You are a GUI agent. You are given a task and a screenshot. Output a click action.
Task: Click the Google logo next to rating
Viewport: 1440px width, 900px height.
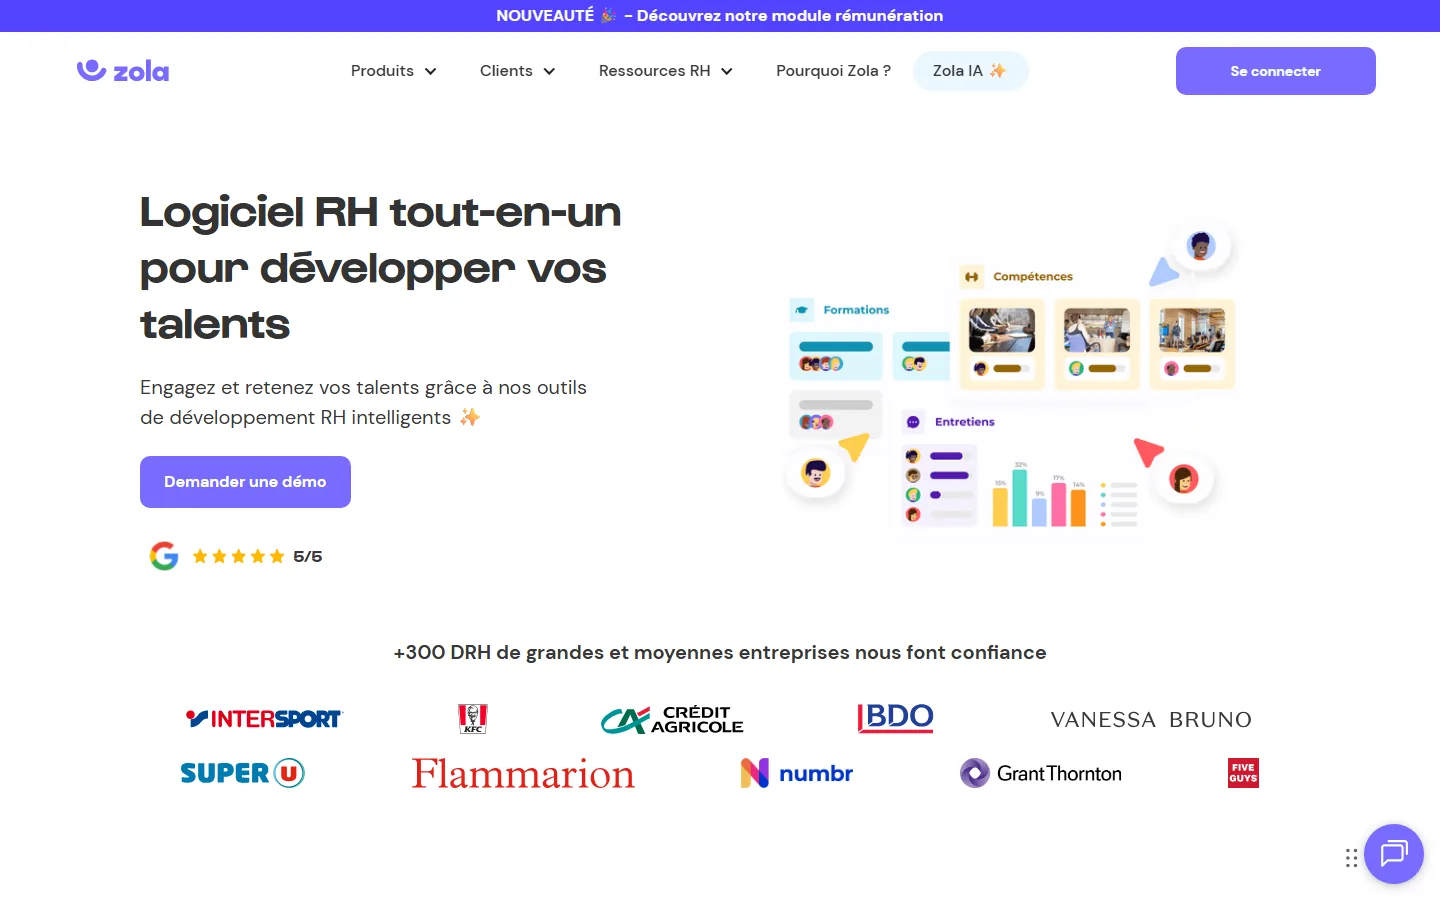tap(164, 556)
